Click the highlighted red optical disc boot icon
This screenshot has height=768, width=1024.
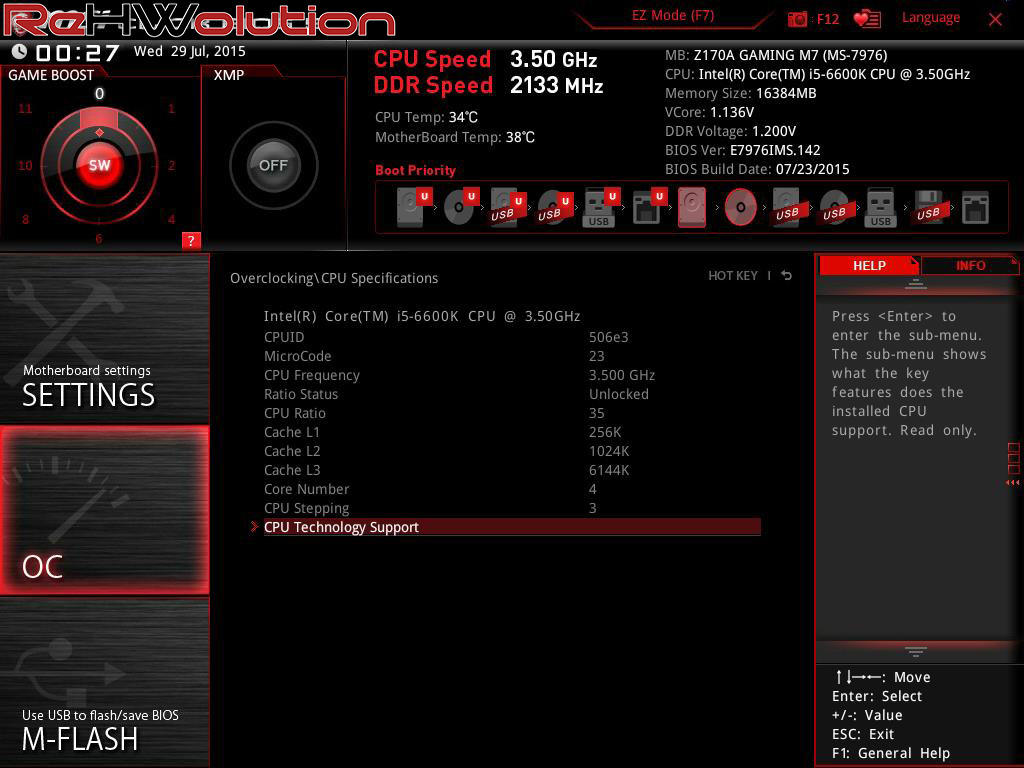[x=740, y=208]
